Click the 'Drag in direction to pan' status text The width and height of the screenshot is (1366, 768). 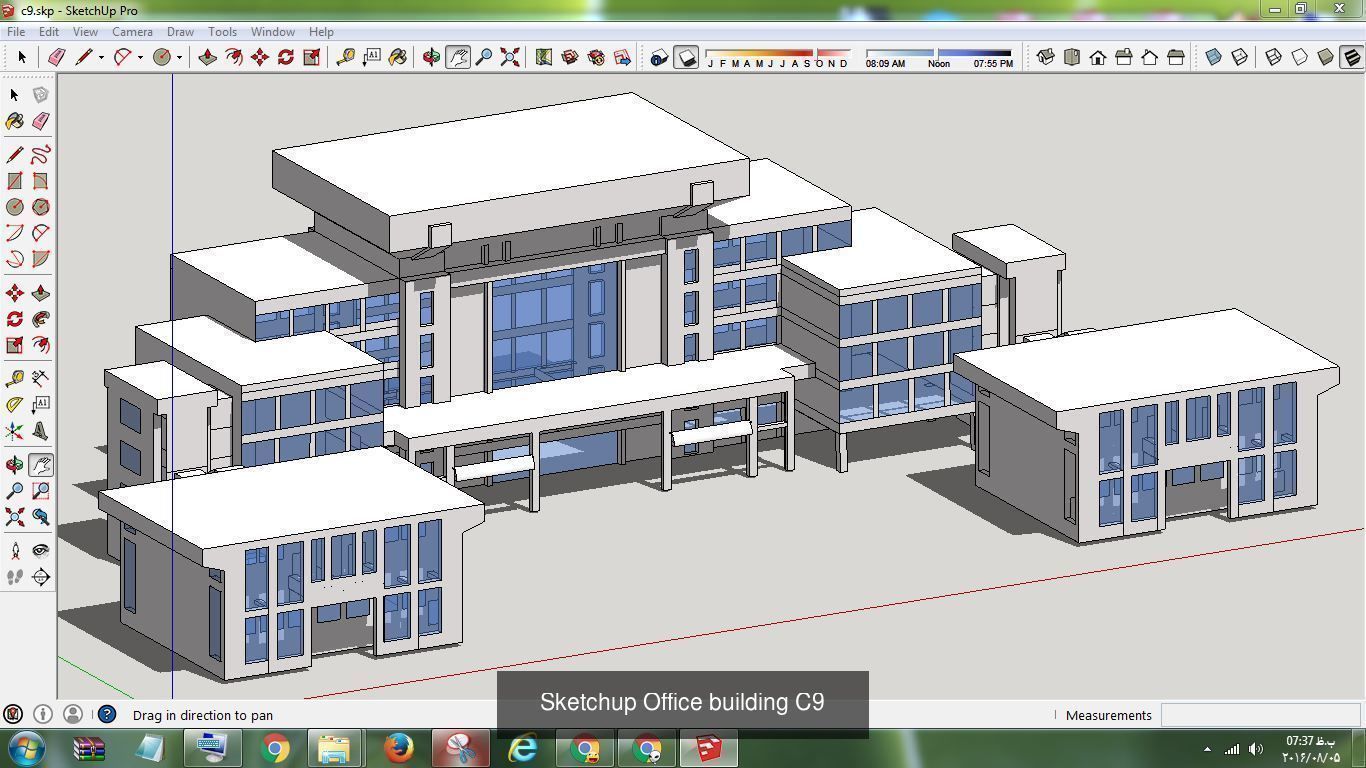(x=203, y=715)
